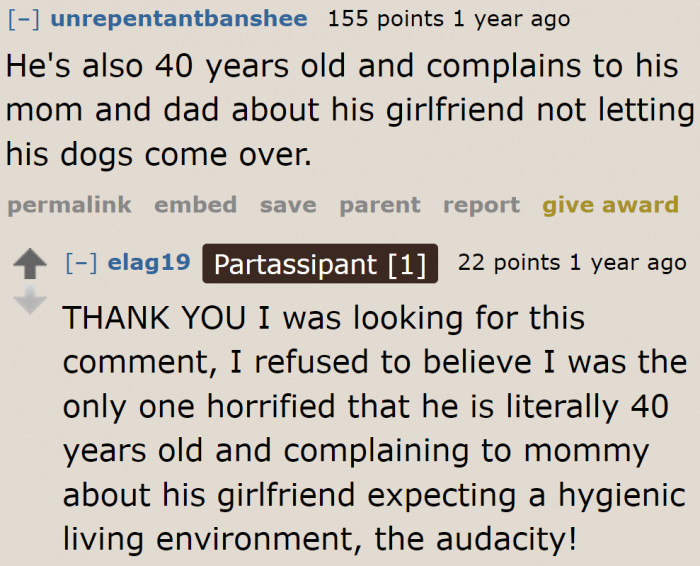Collapse elag19's reply with [–]
Image resolution: width=700 pixels, height=566 pixels.
(79, 264)
